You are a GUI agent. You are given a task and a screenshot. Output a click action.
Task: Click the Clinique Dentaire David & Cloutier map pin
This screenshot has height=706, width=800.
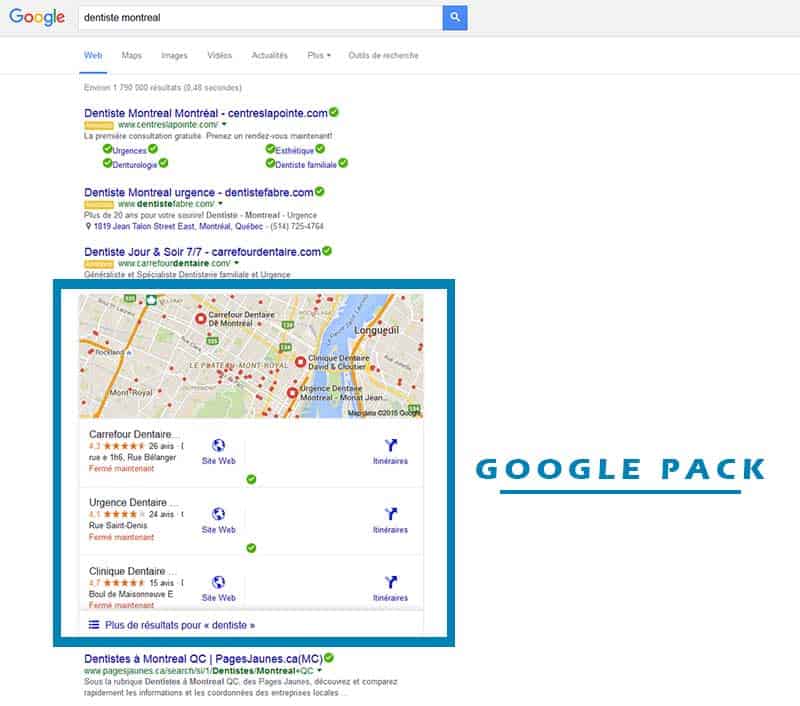(300, 362)
